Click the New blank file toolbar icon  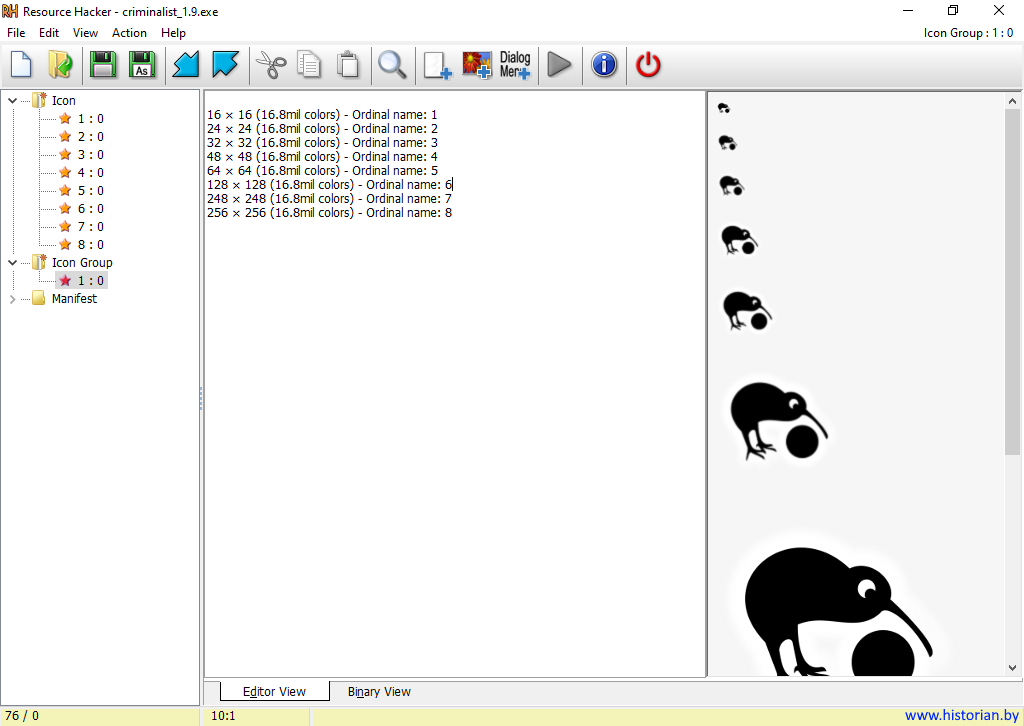click(21, 65)
